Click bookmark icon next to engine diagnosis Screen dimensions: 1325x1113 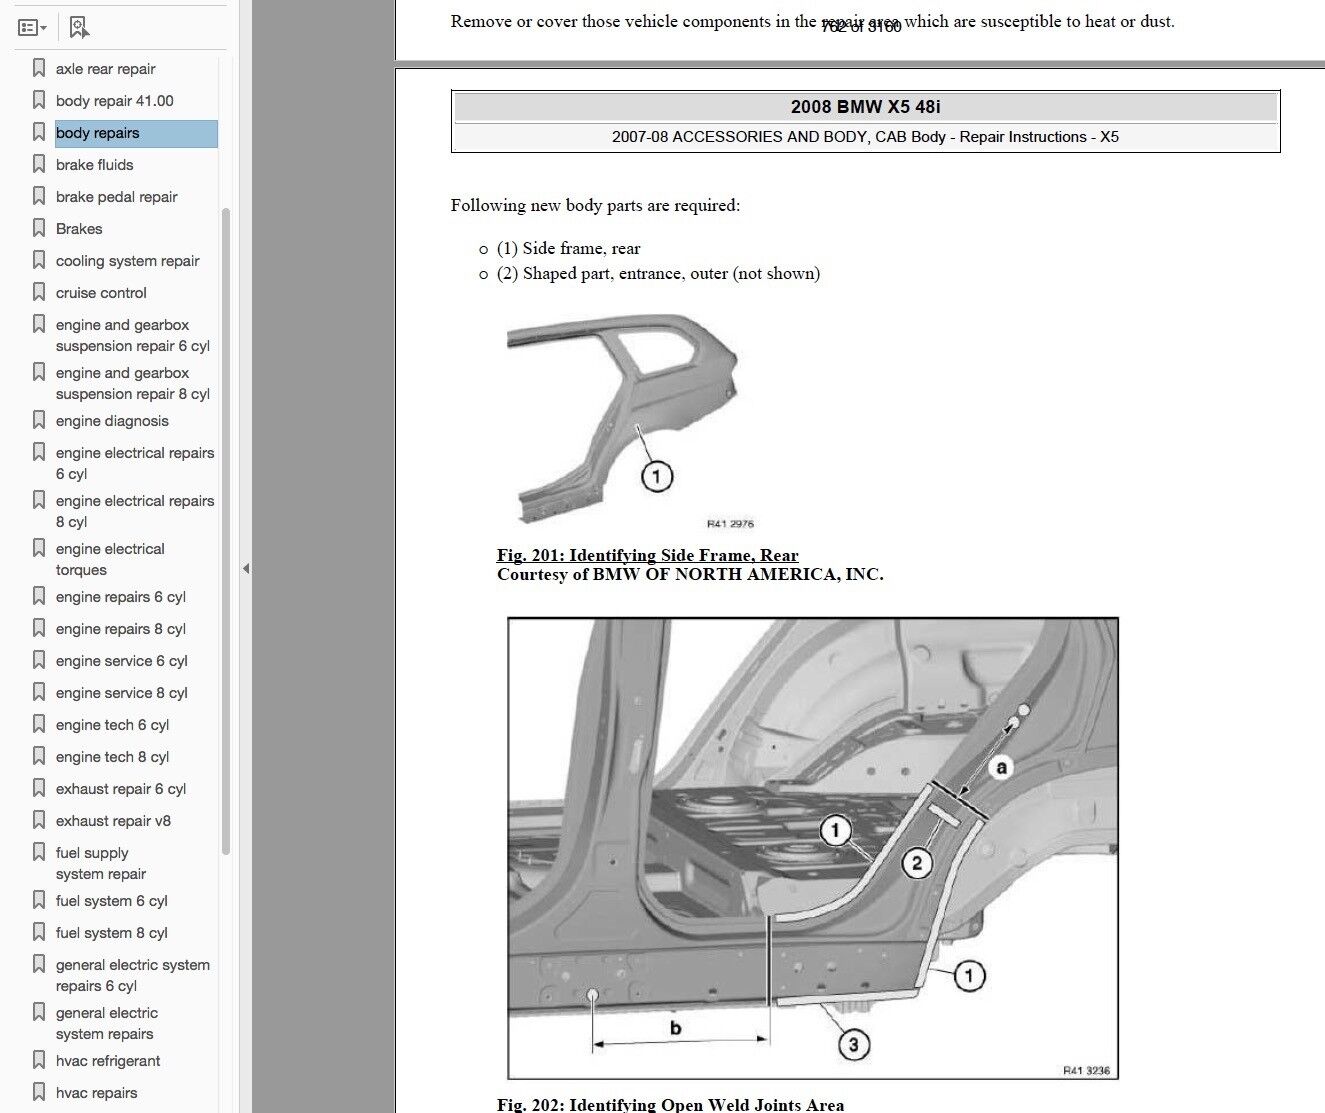tap(39, 420)
